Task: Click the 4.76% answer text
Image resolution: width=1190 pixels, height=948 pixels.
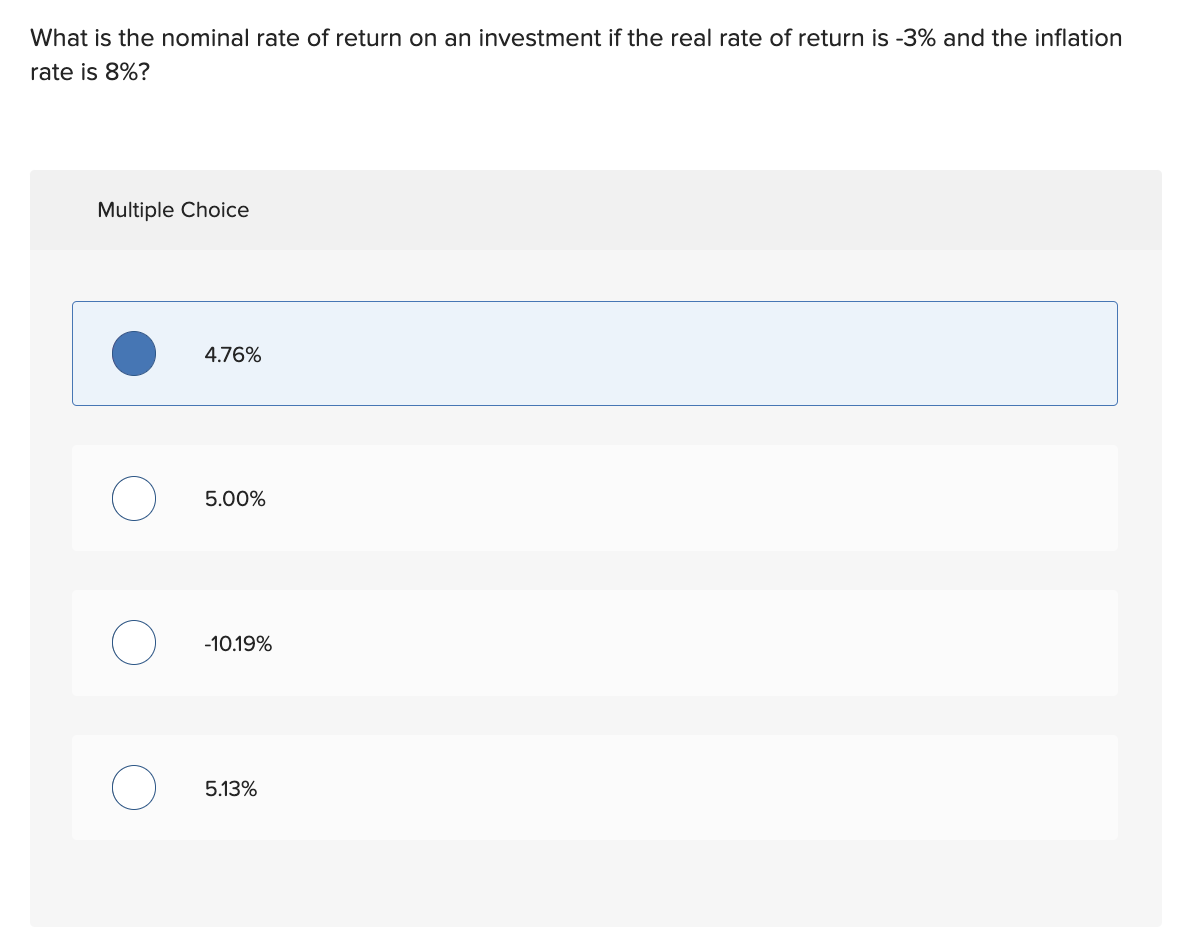Action: pos(233,355)
